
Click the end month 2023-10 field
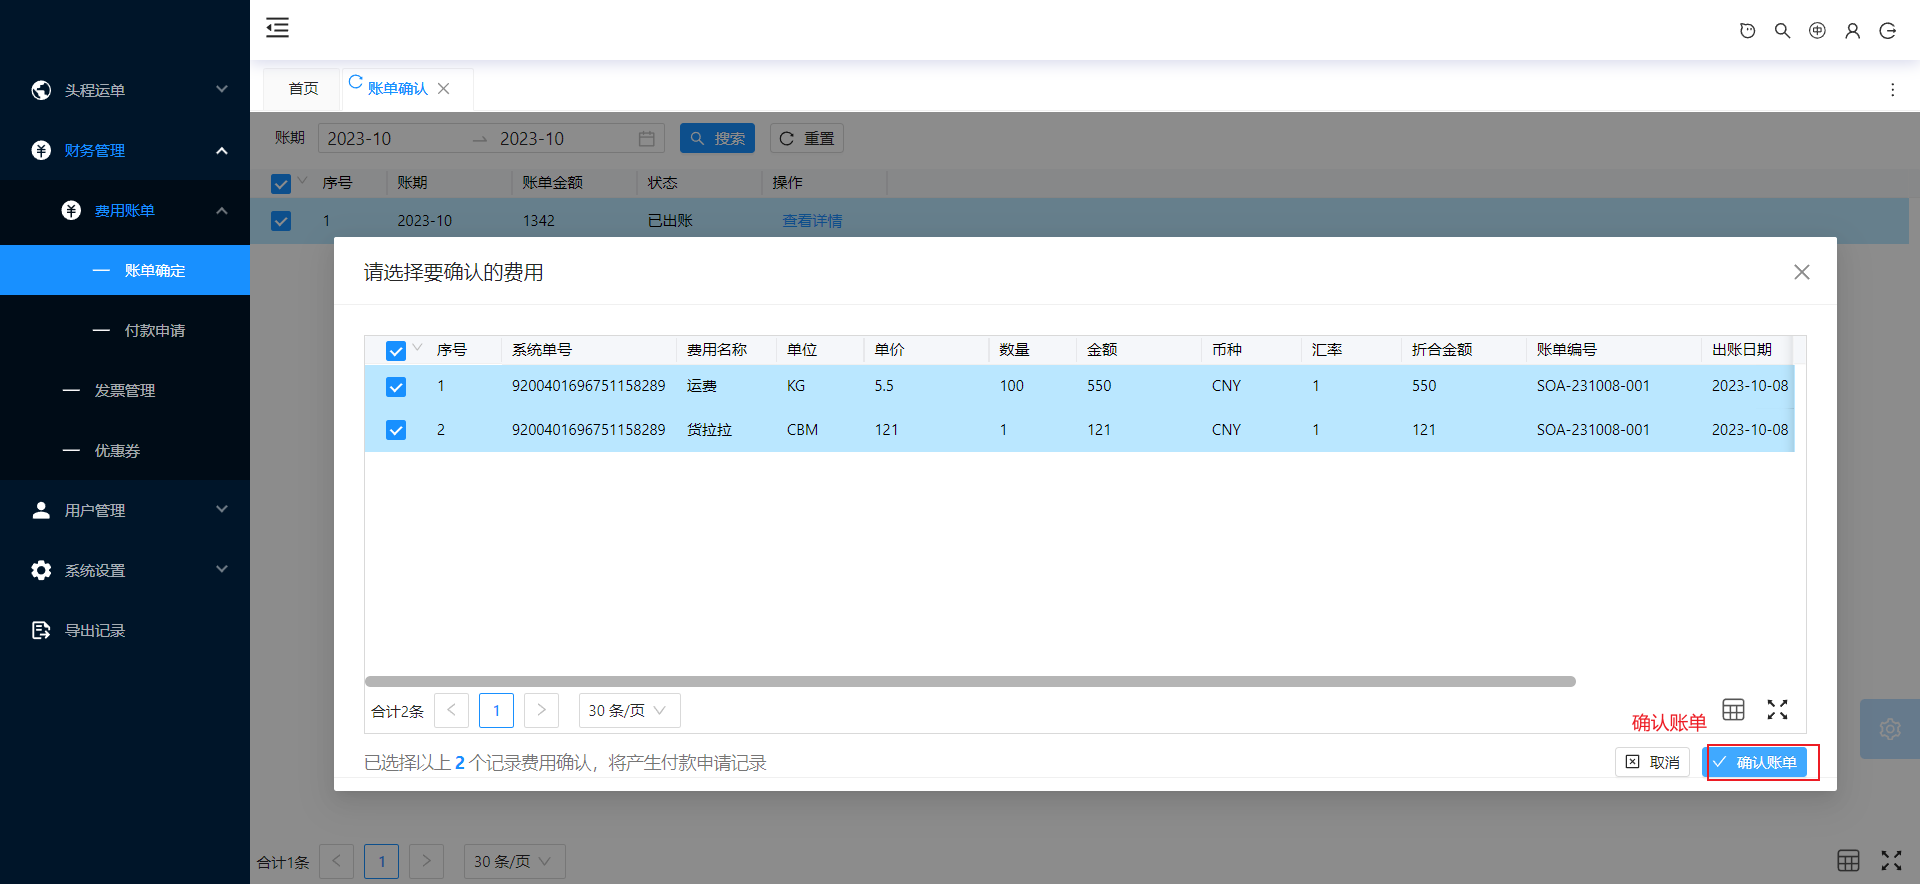[565, 139]
